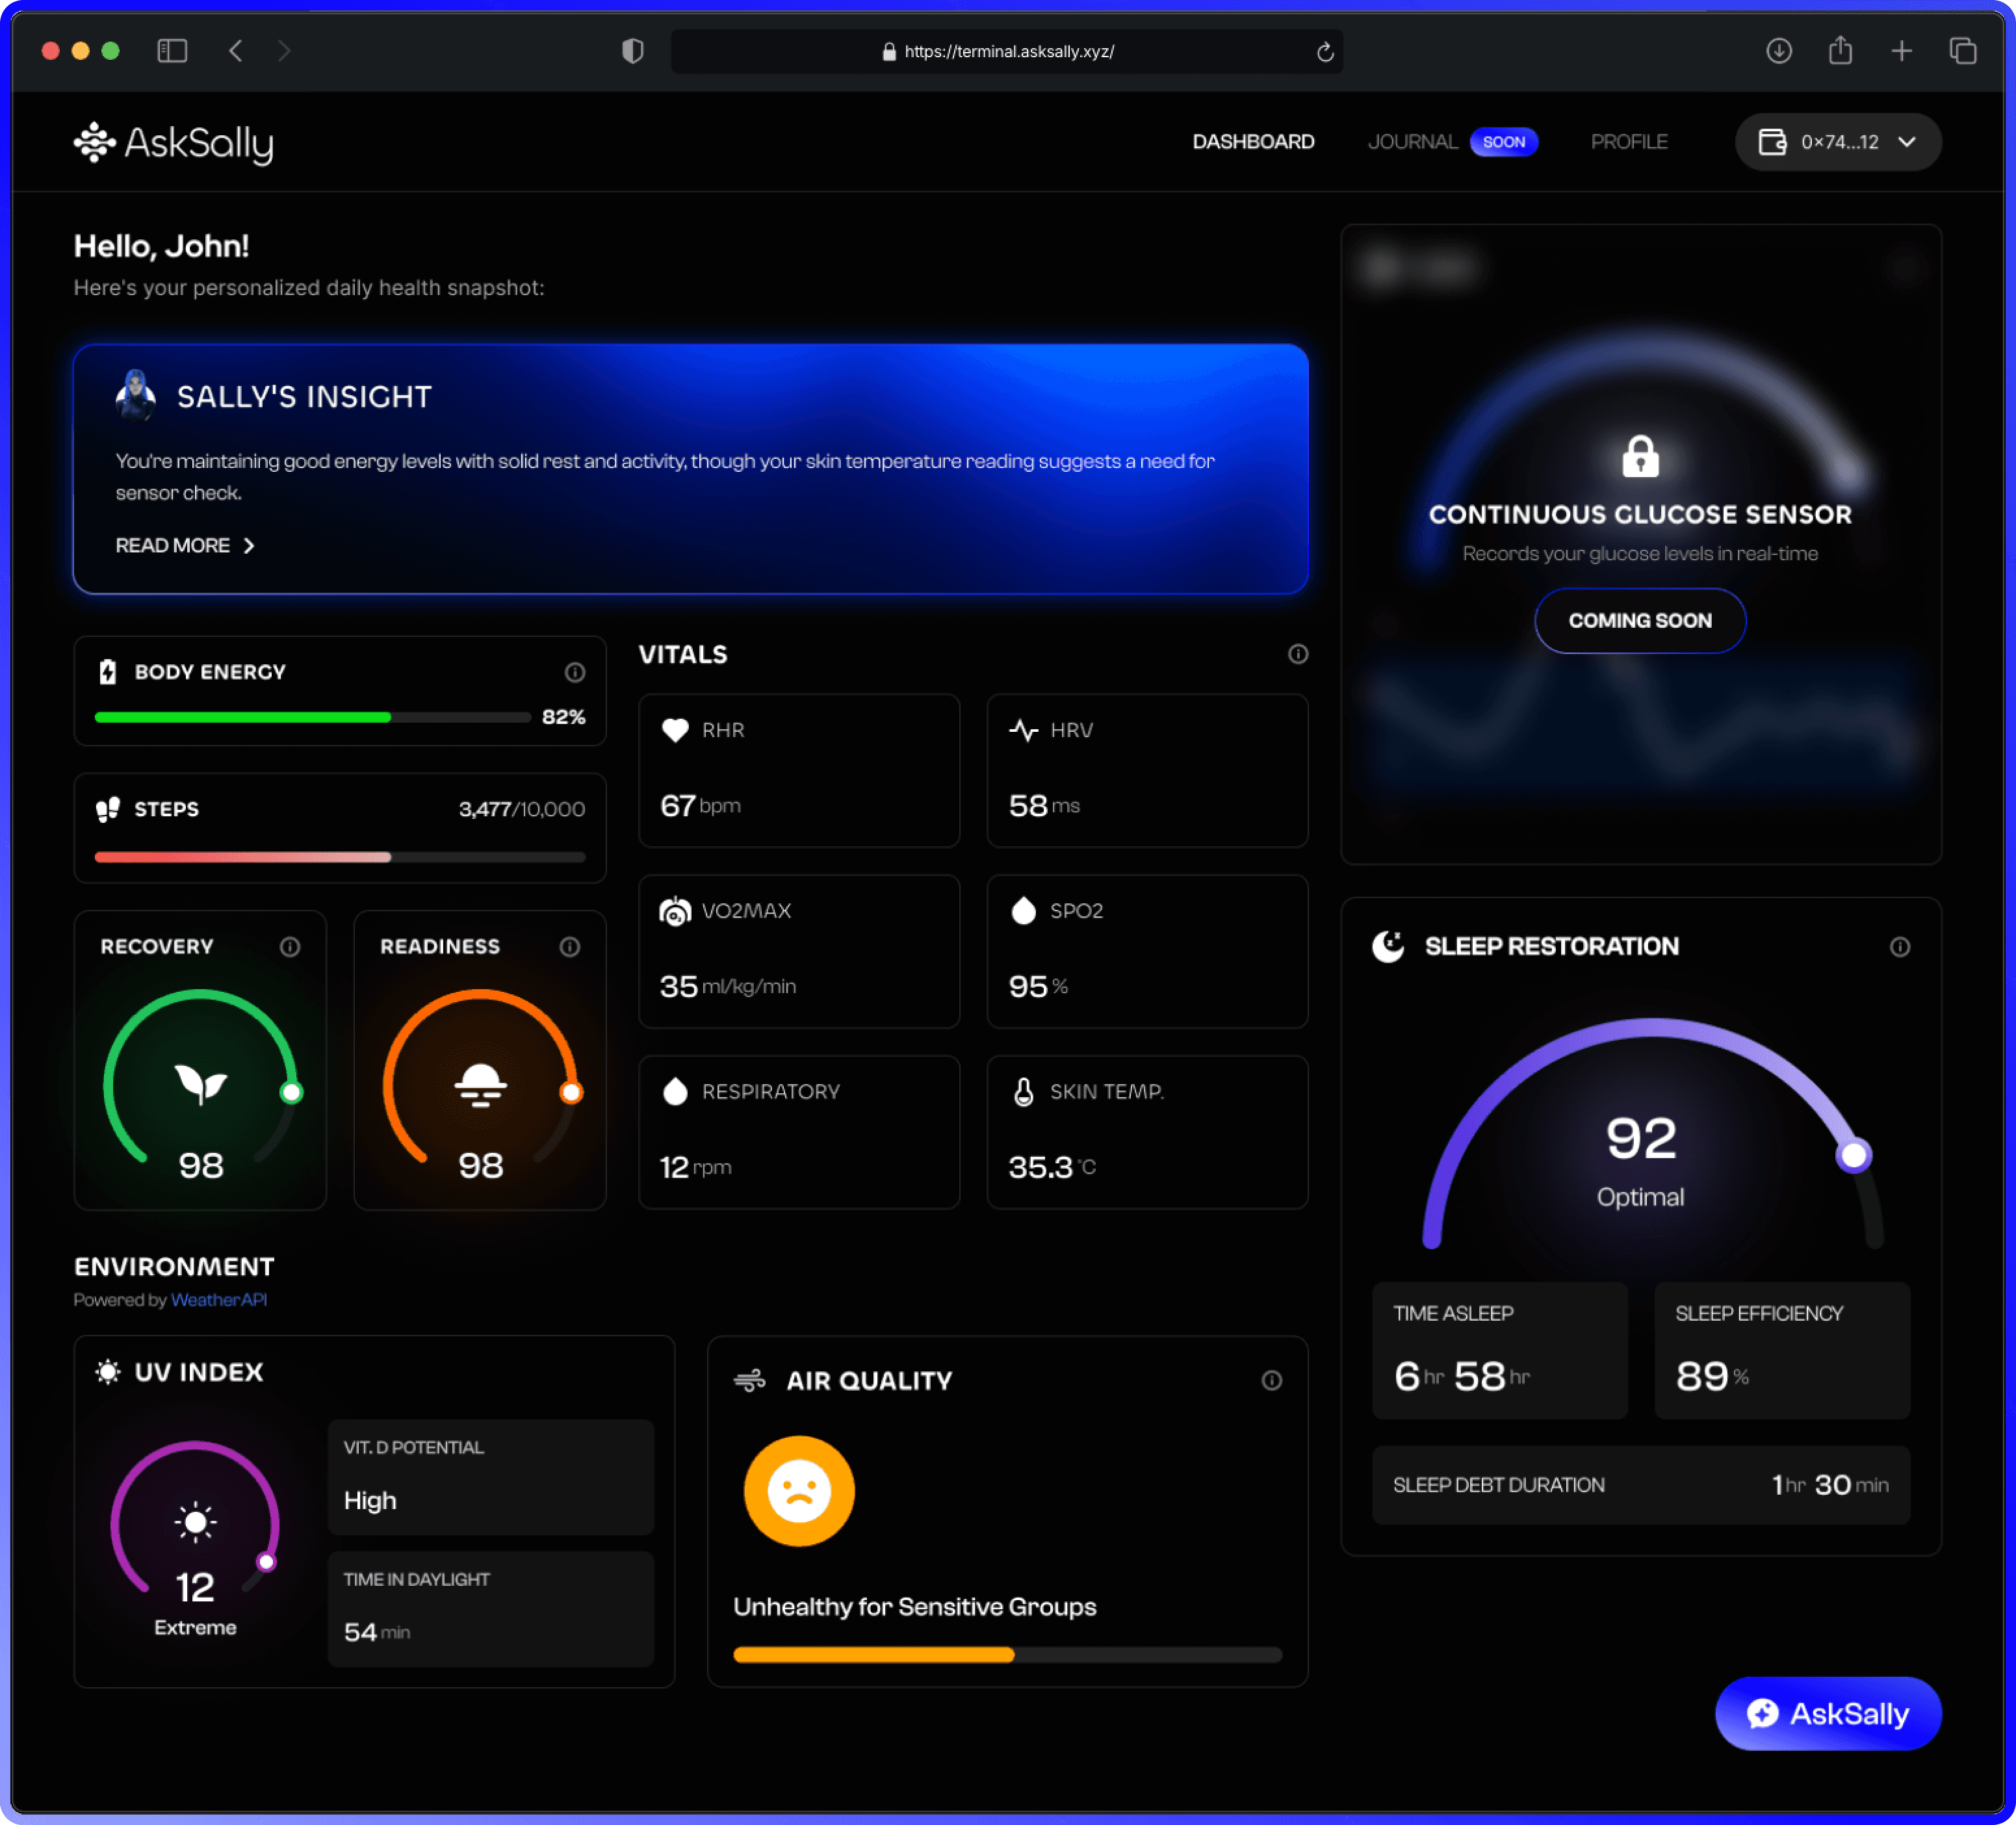
Task: Open the Sleep Restoration info icon
Action: tap(1899, 946)
